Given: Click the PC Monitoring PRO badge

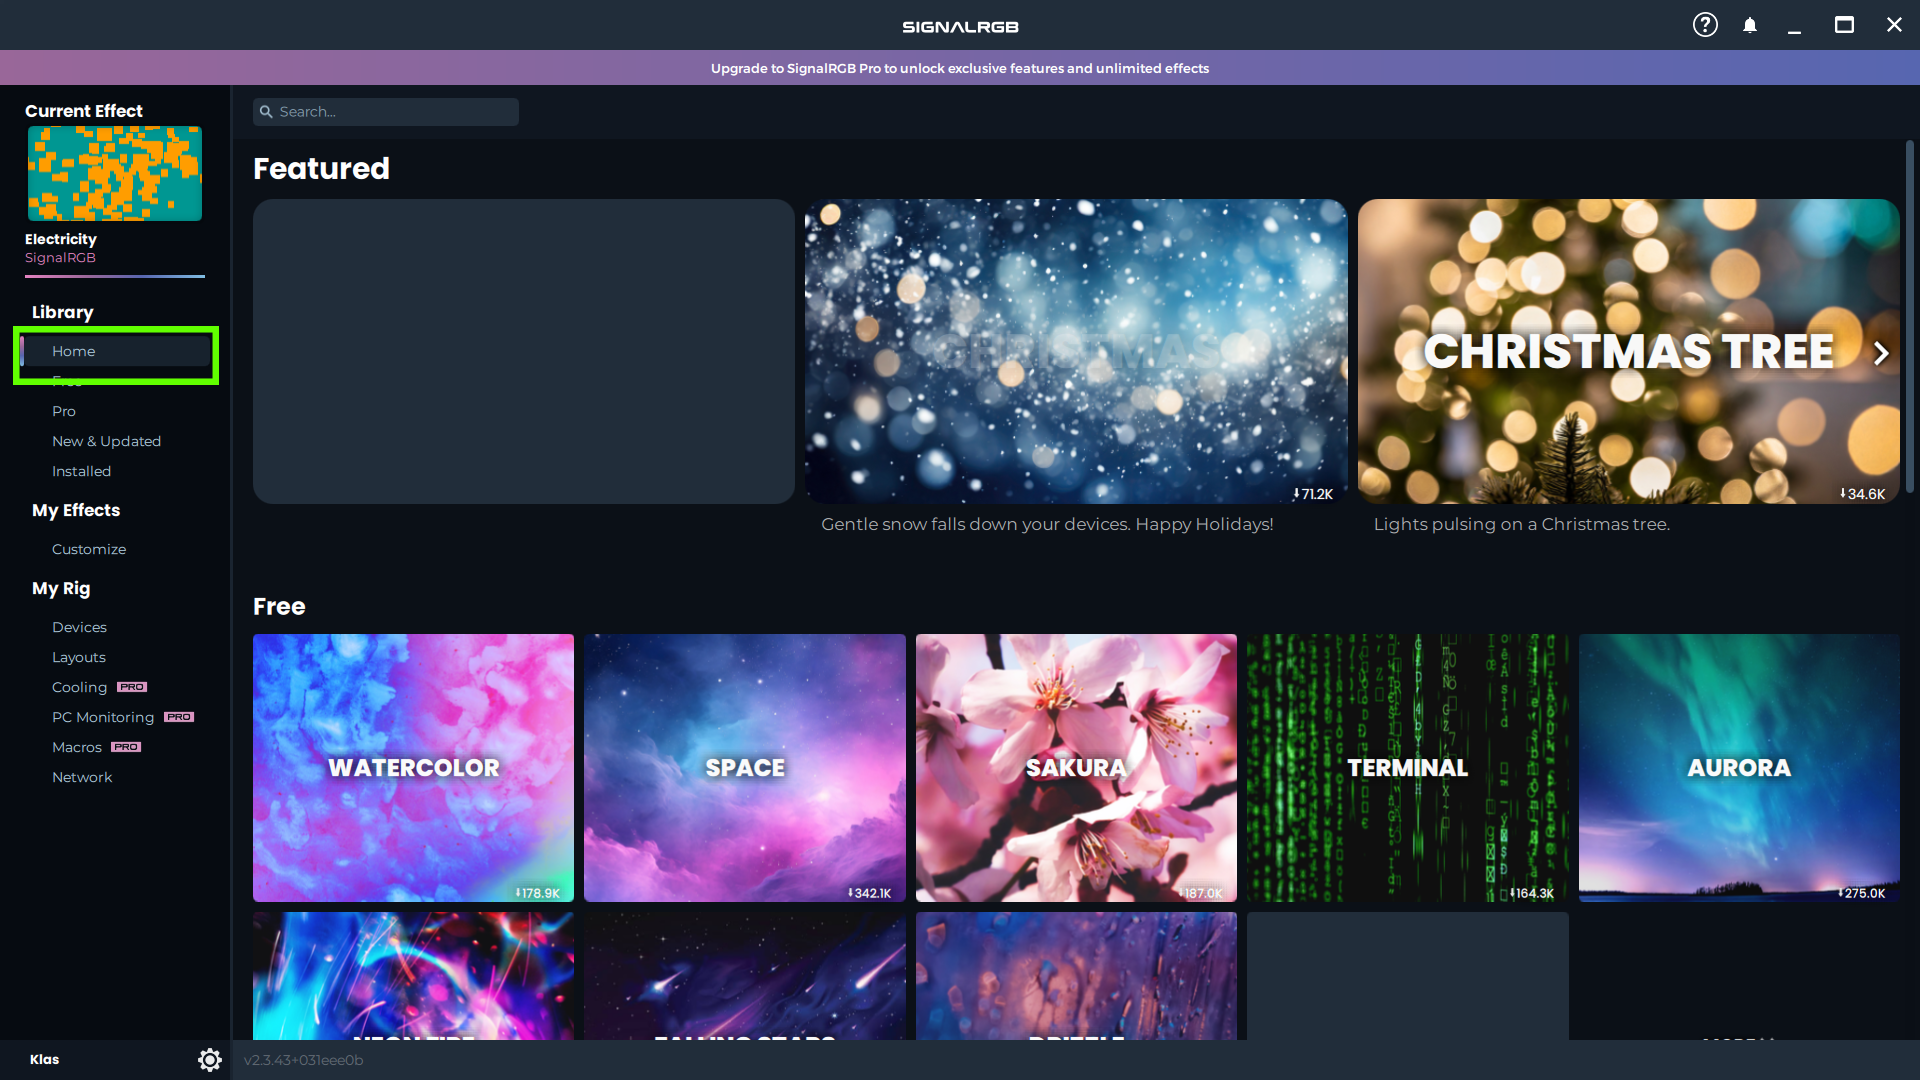Looking at the screenshot, I should point(179,717).
